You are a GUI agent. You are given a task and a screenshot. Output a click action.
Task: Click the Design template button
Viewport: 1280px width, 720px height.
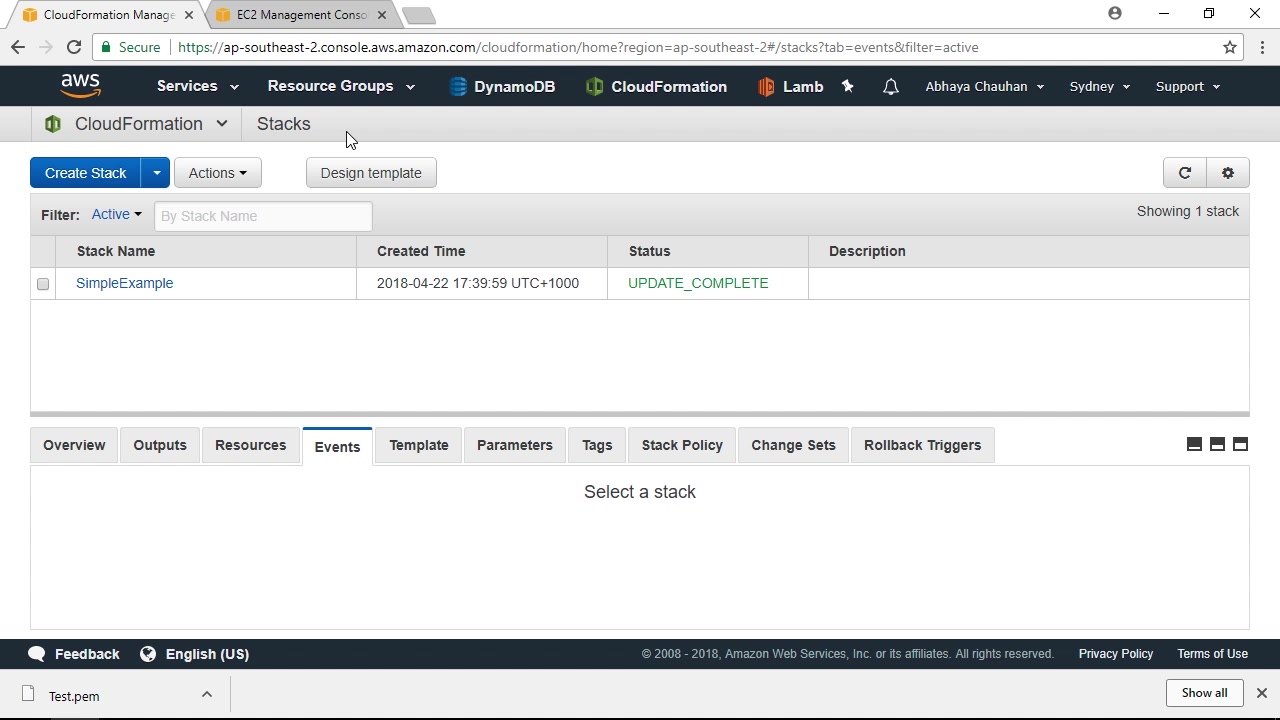371,173
